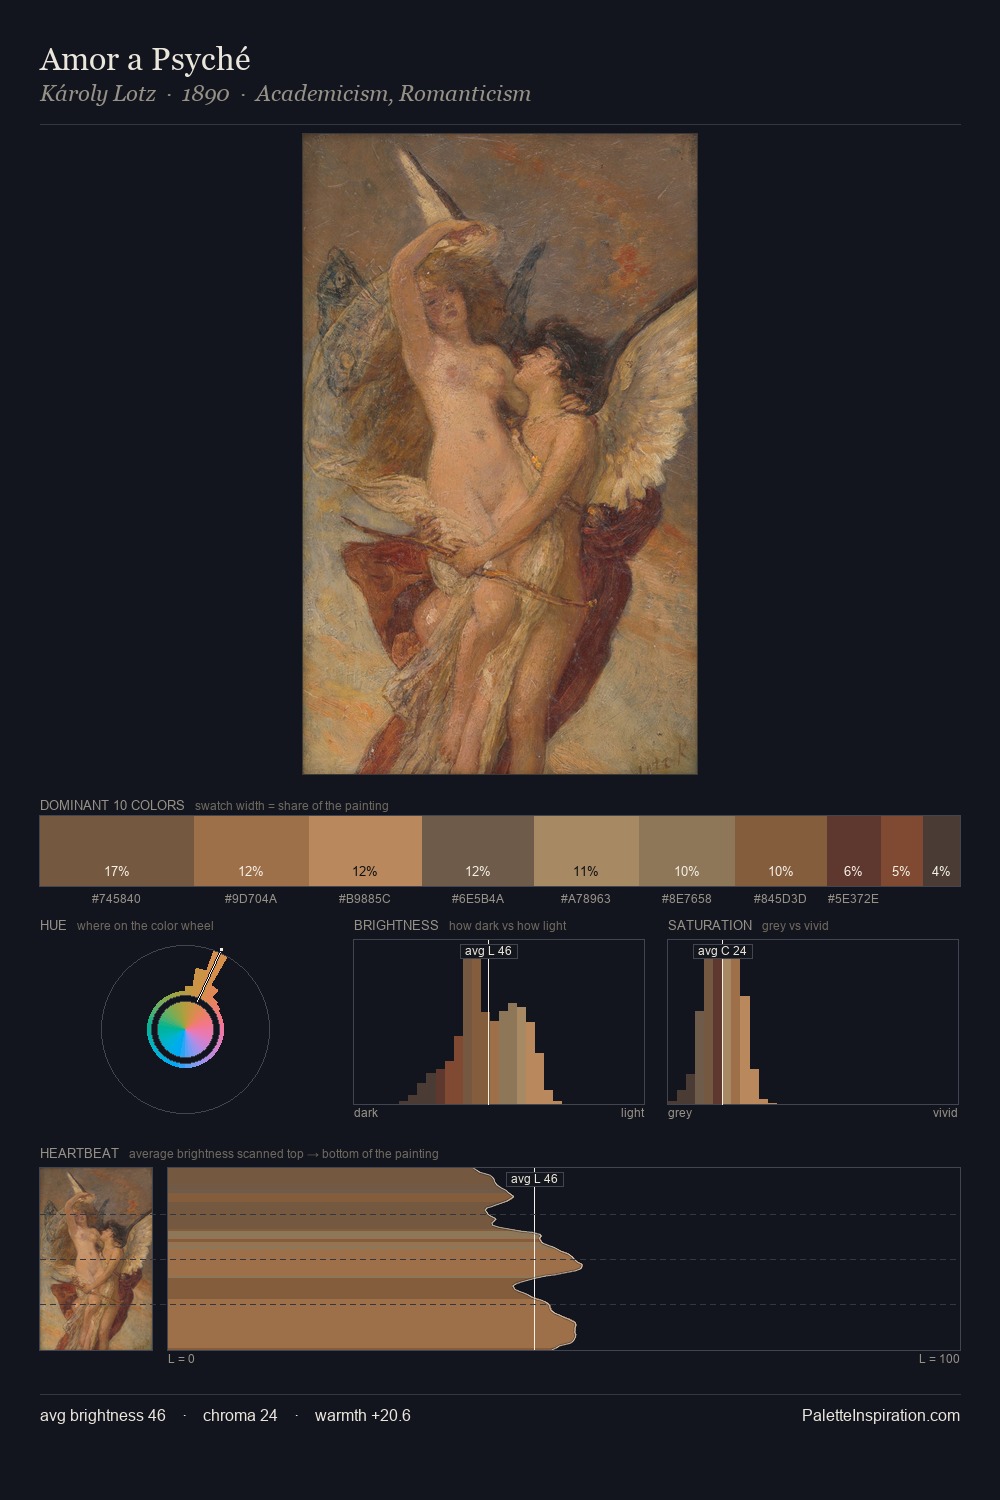Select the #9D704A color swatch

click(x=251, y=850)
